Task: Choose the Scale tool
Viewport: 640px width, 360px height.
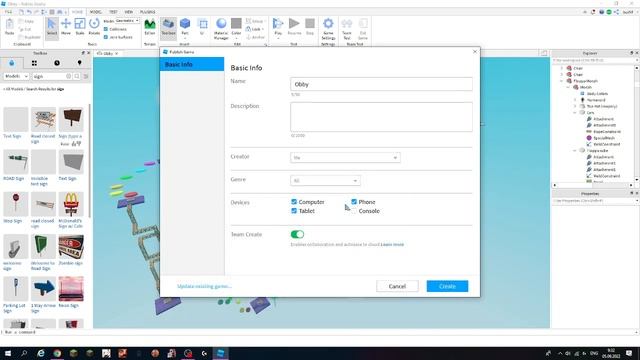Action: 80,27
